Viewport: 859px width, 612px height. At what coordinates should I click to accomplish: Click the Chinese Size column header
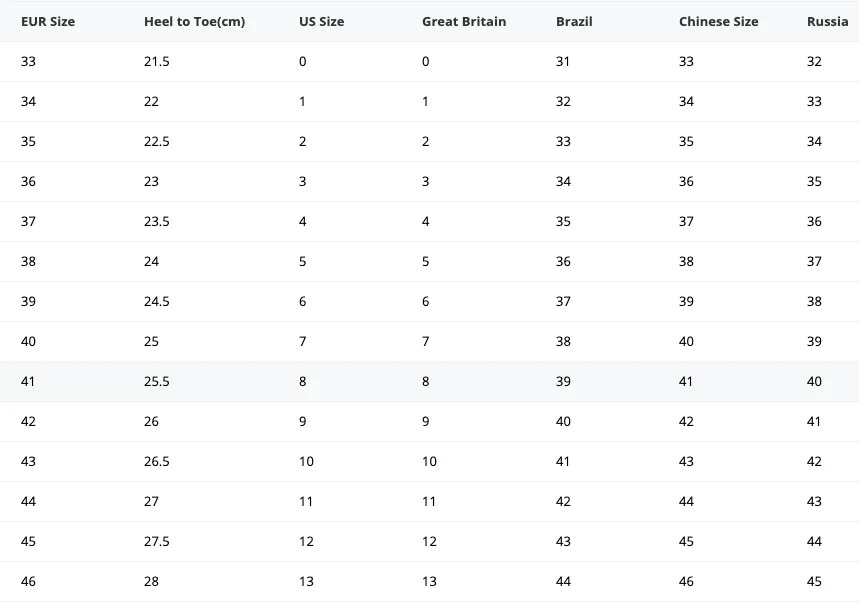[718, 21]
